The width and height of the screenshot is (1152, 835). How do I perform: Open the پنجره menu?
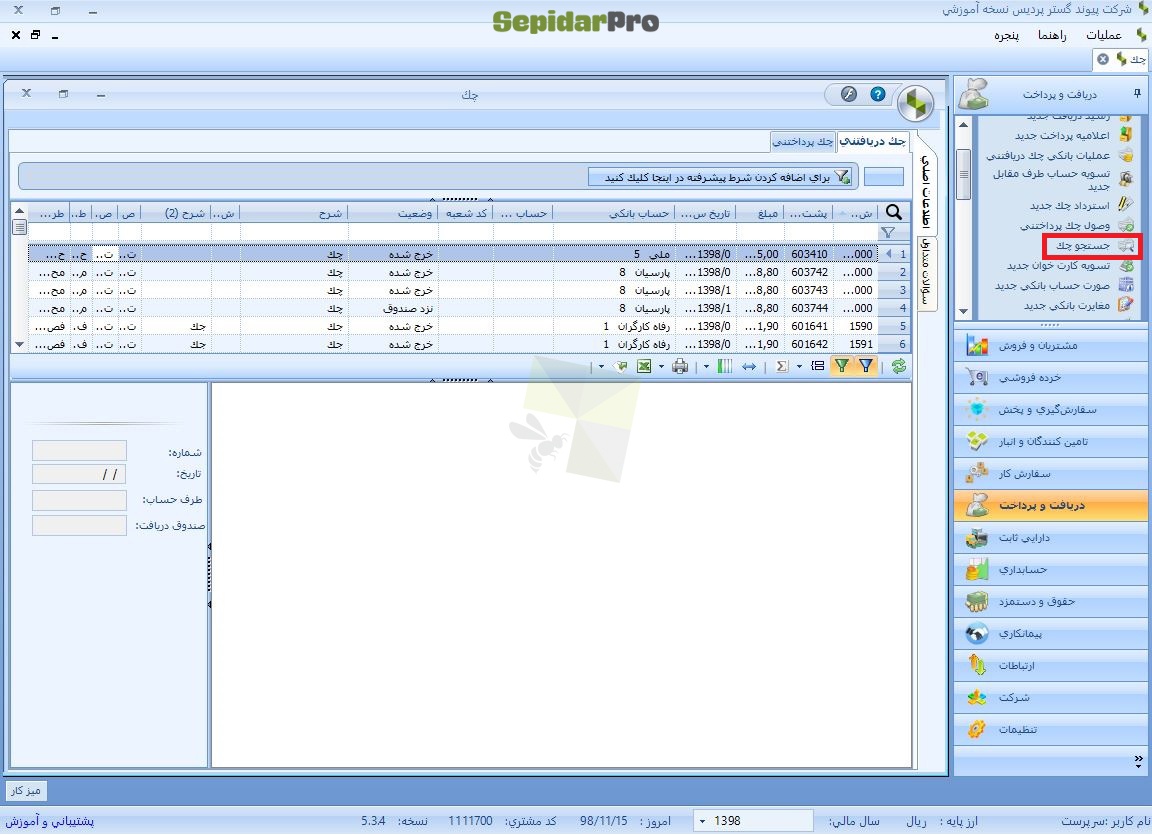(x=1006, y=35)
